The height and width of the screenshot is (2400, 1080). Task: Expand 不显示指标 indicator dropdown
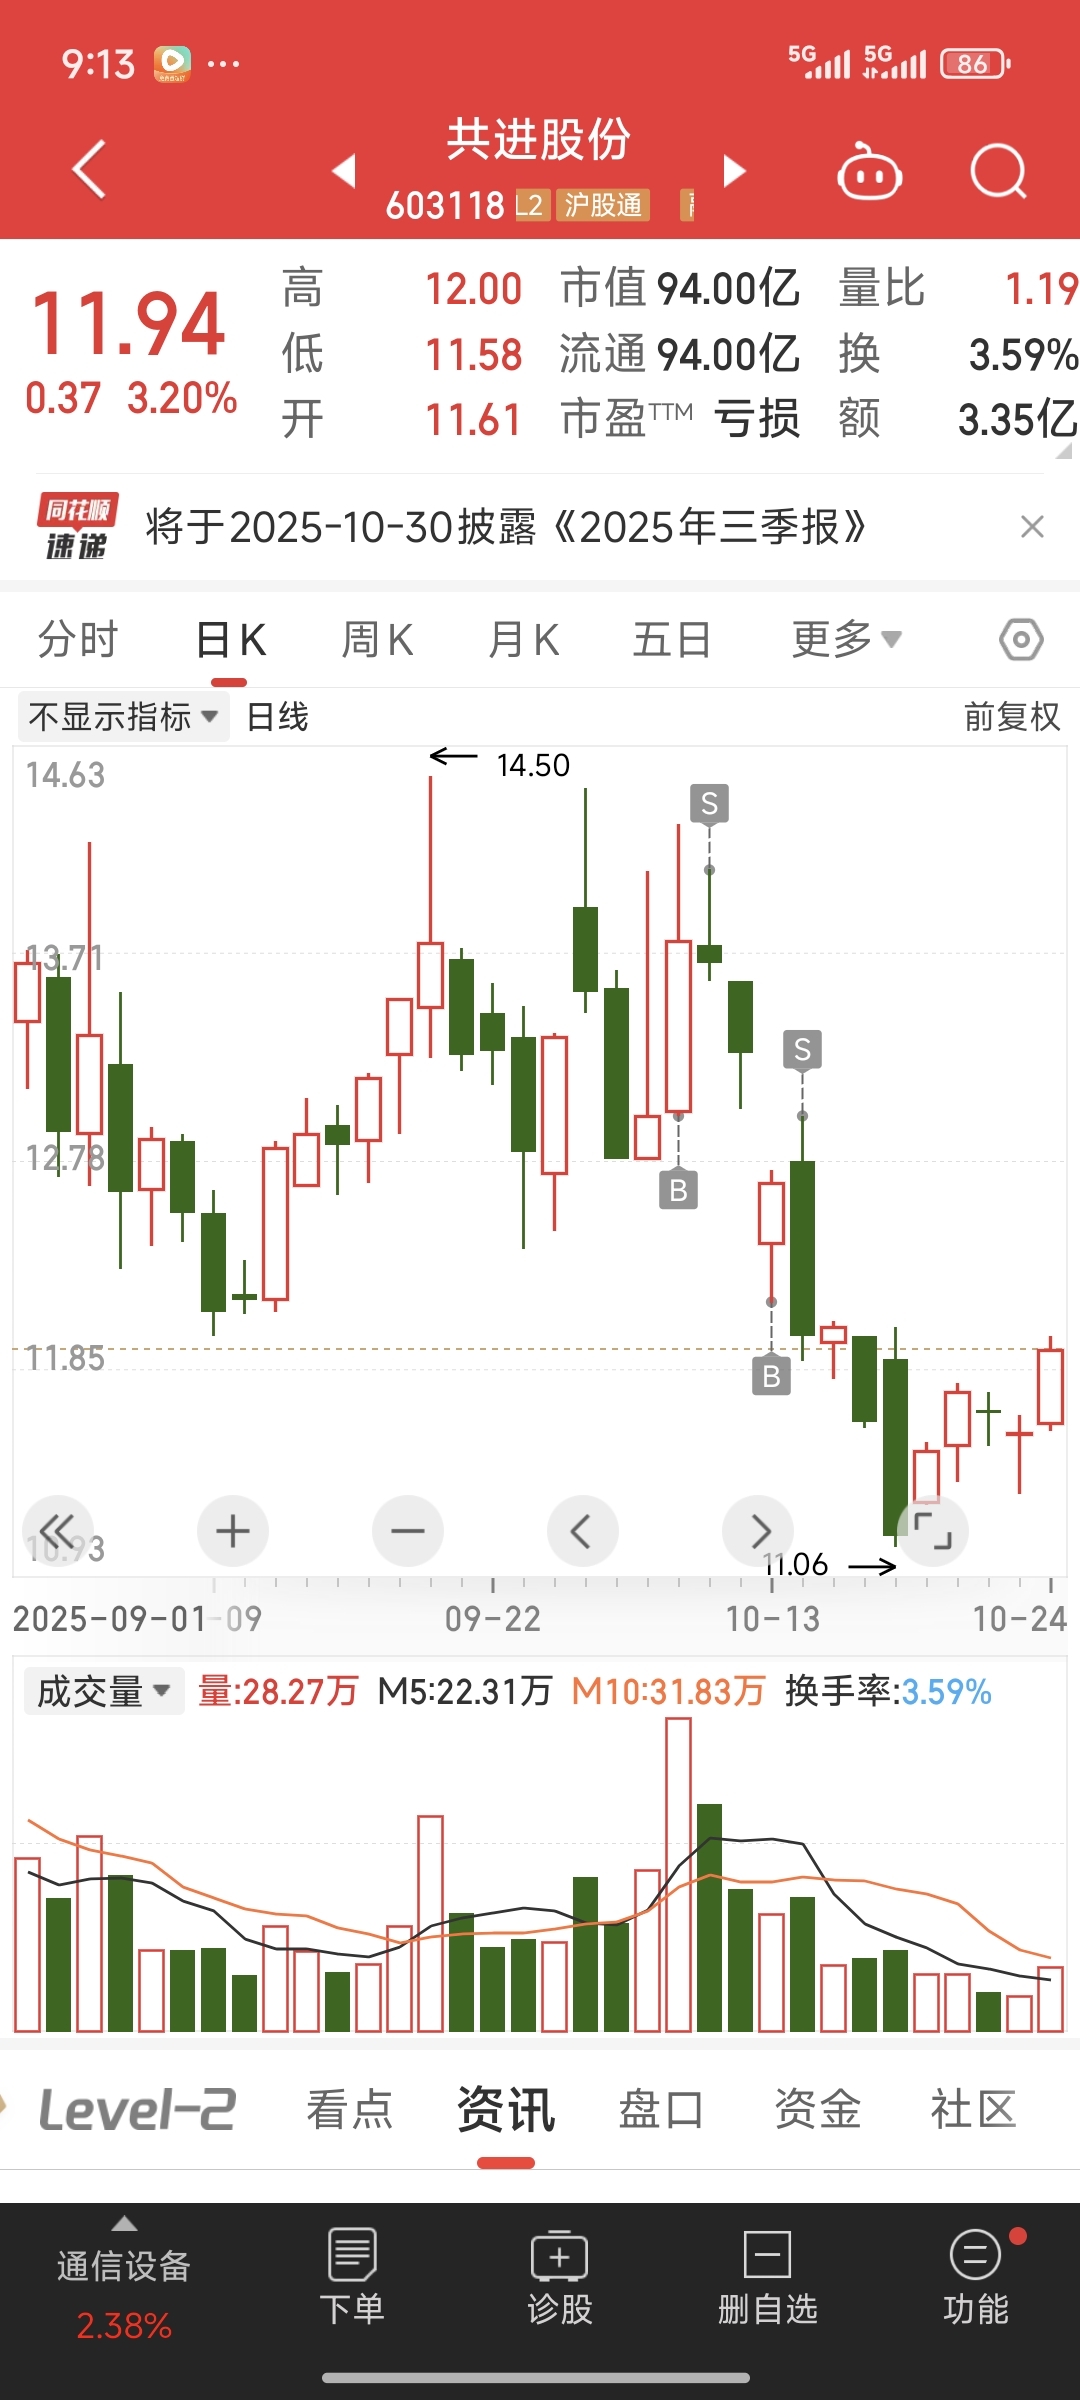pyautogui.click(x=123, y=717)
